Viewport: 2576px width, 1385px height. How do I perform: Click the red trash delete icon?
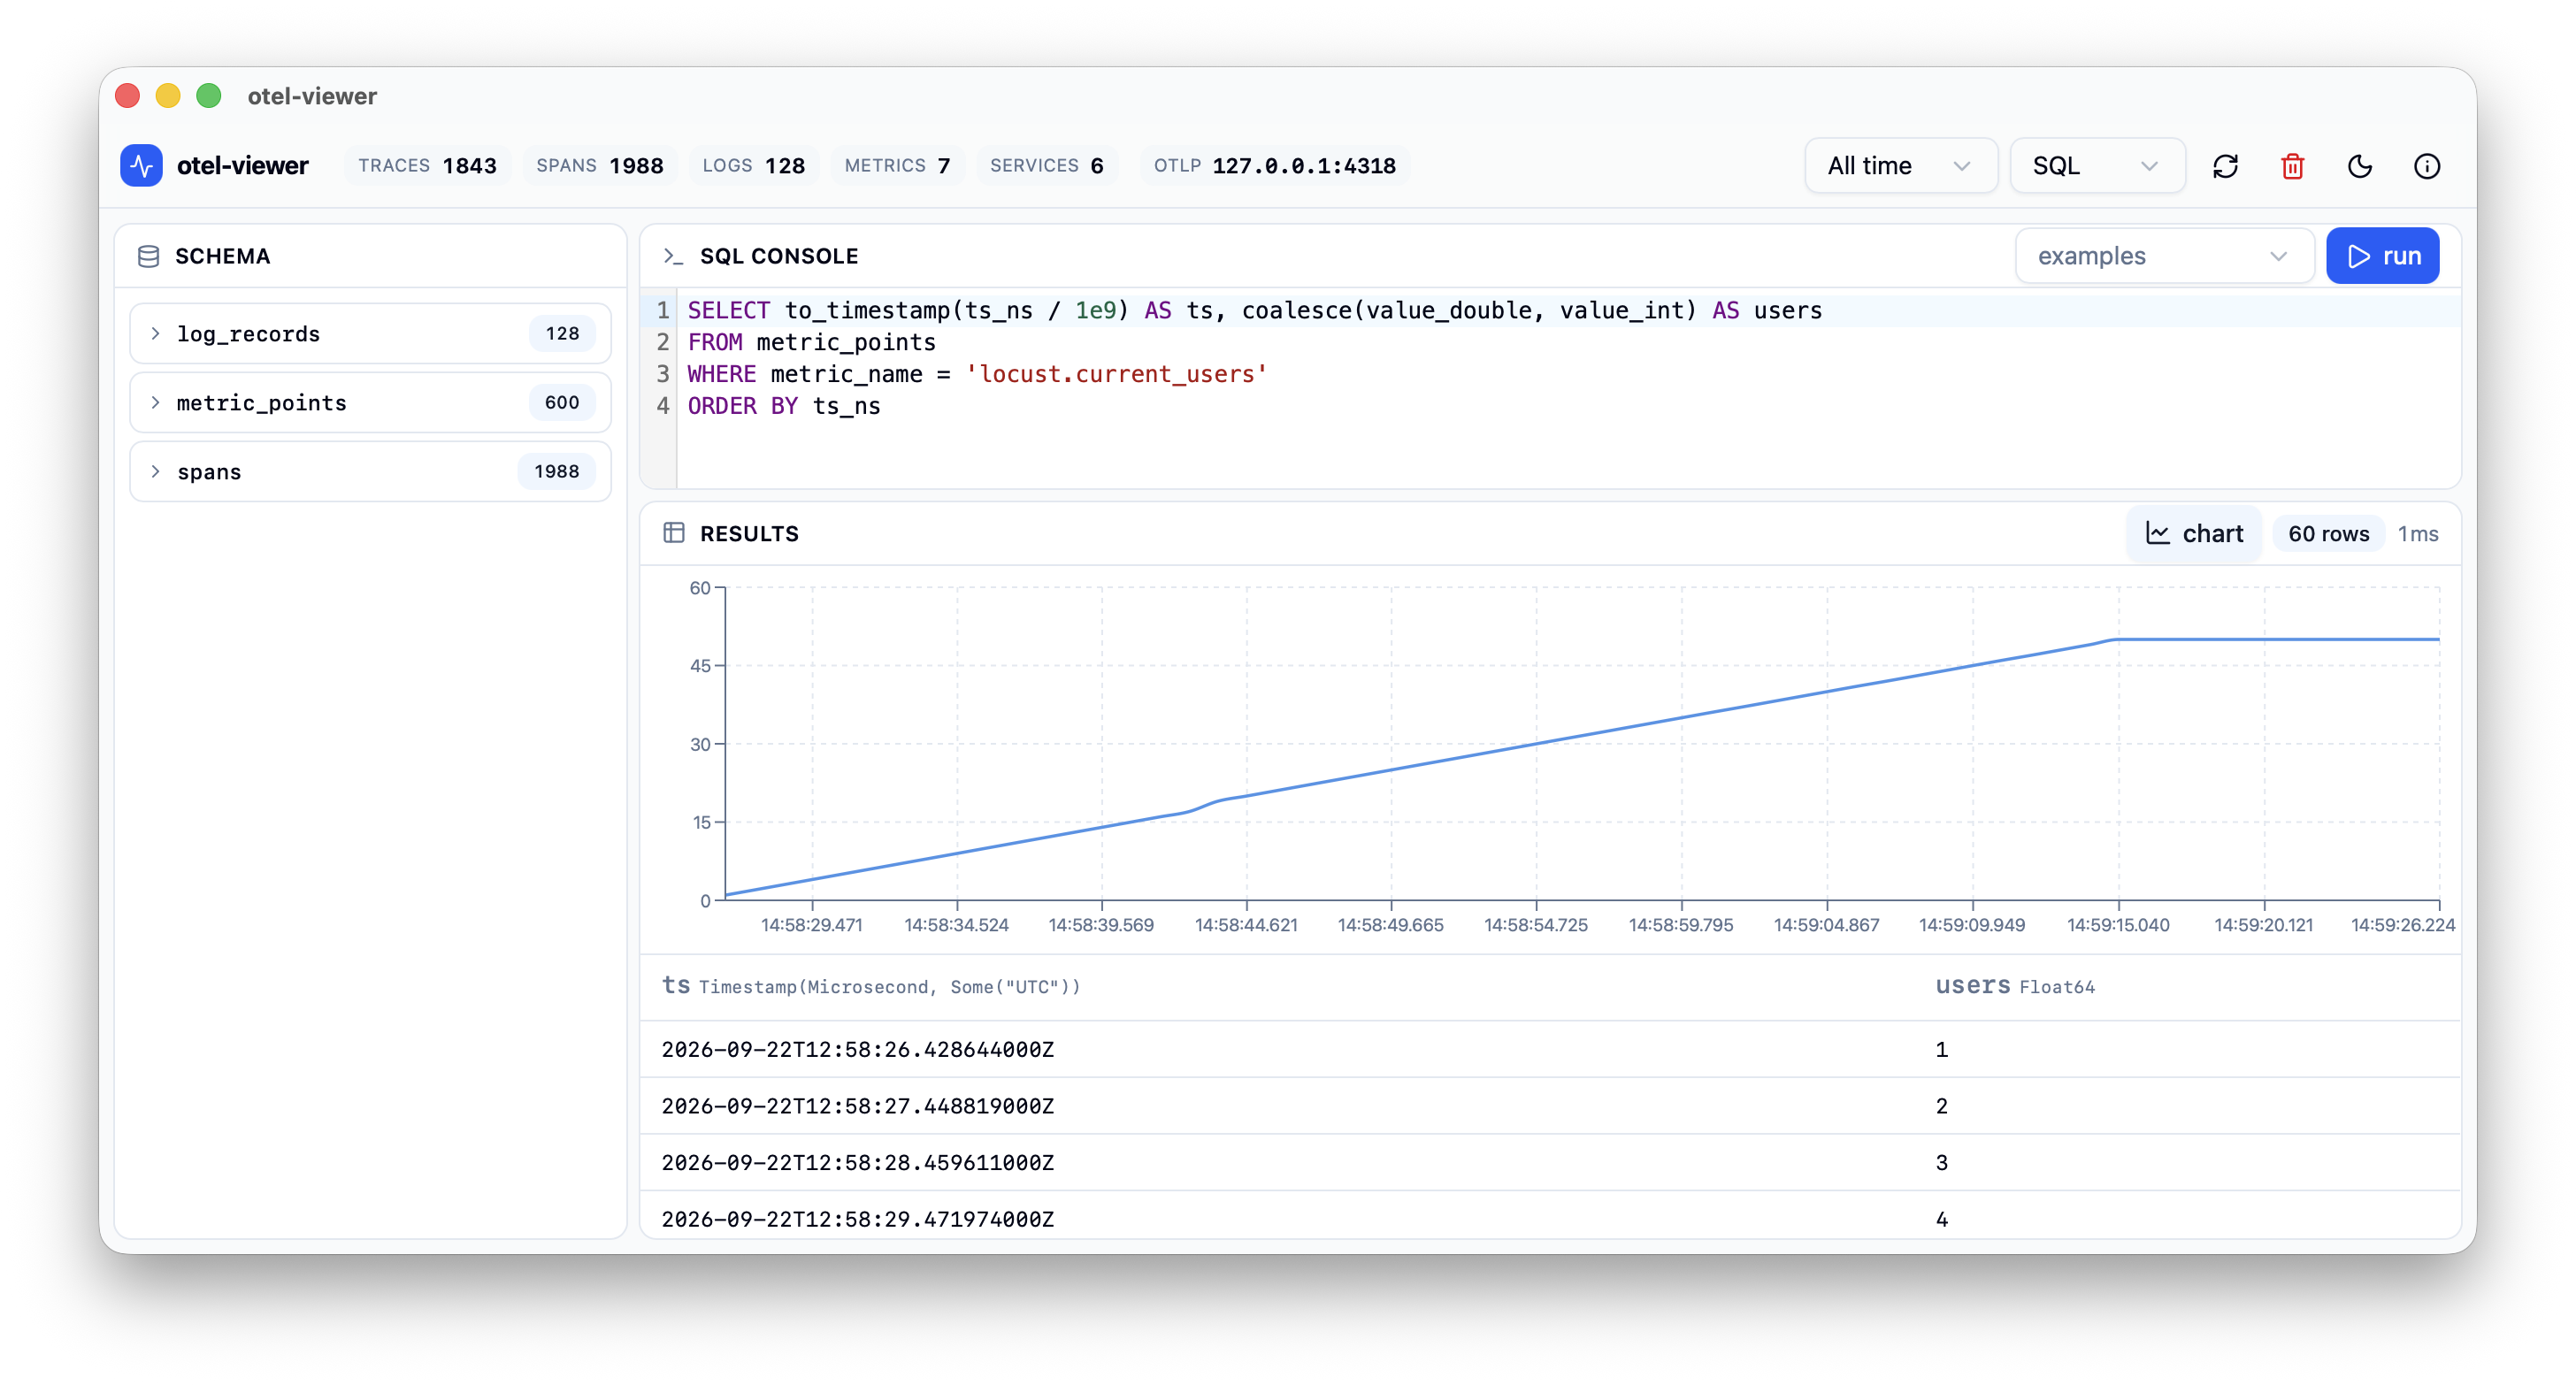point(2292,166)
